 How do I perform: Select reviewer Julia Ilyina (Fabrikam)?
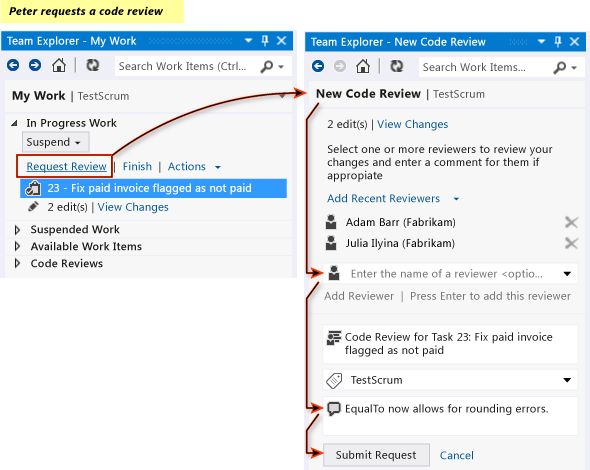pyautogui.click(x=400, y=243)
